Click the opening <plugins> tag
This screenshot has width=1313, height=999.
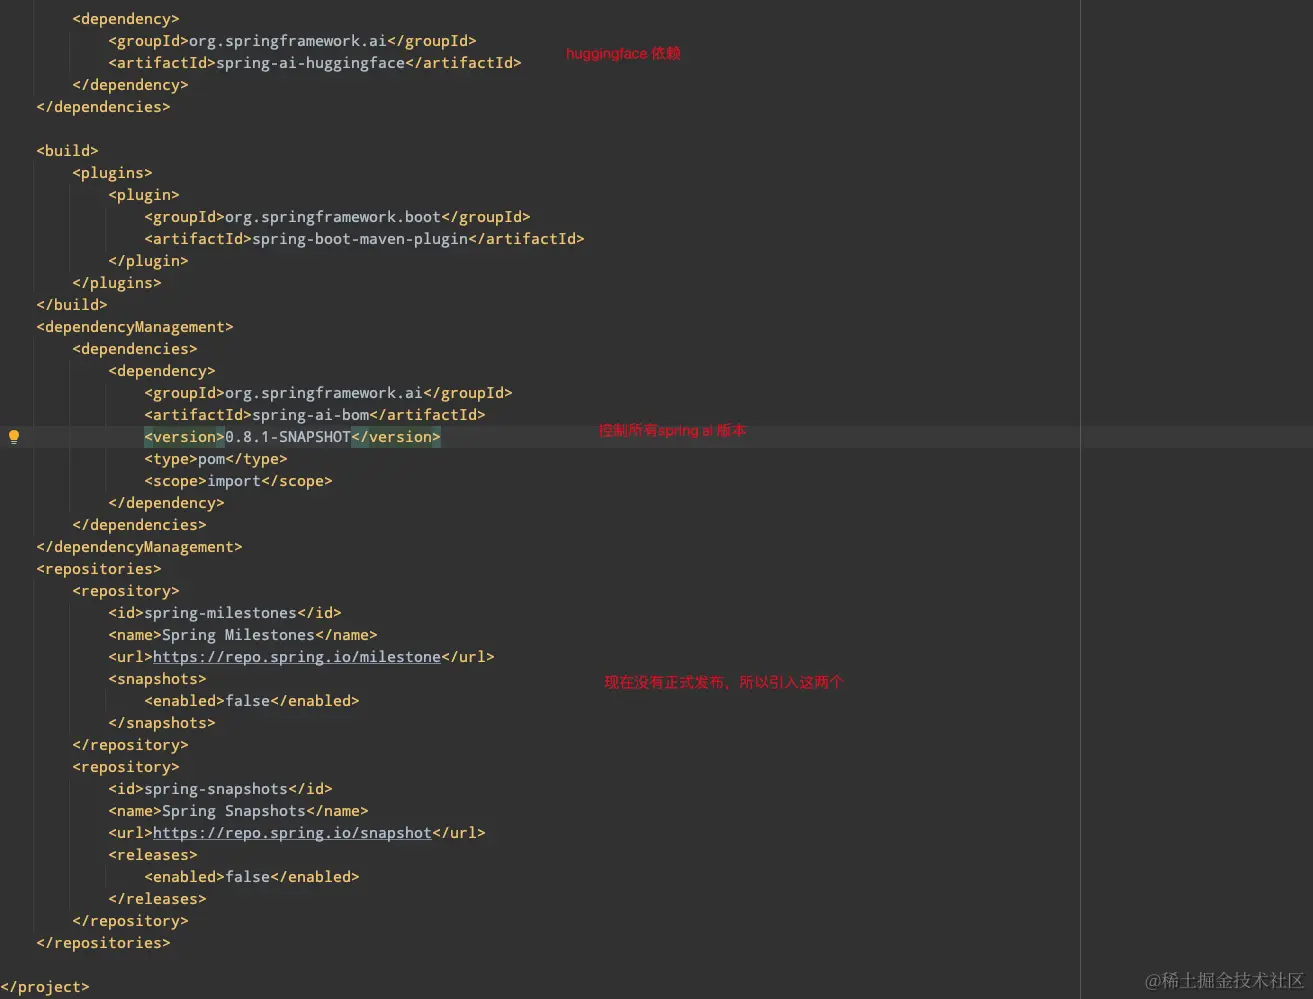(x=112, y=173)
